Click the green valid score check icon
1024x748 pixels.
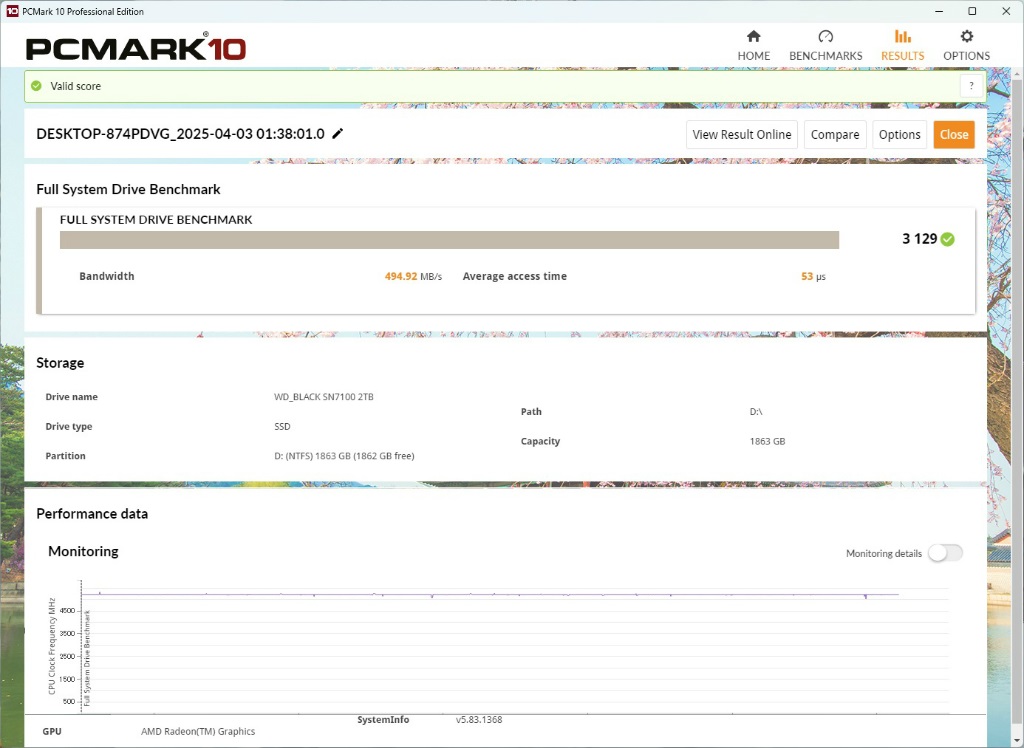coord(37,86)
